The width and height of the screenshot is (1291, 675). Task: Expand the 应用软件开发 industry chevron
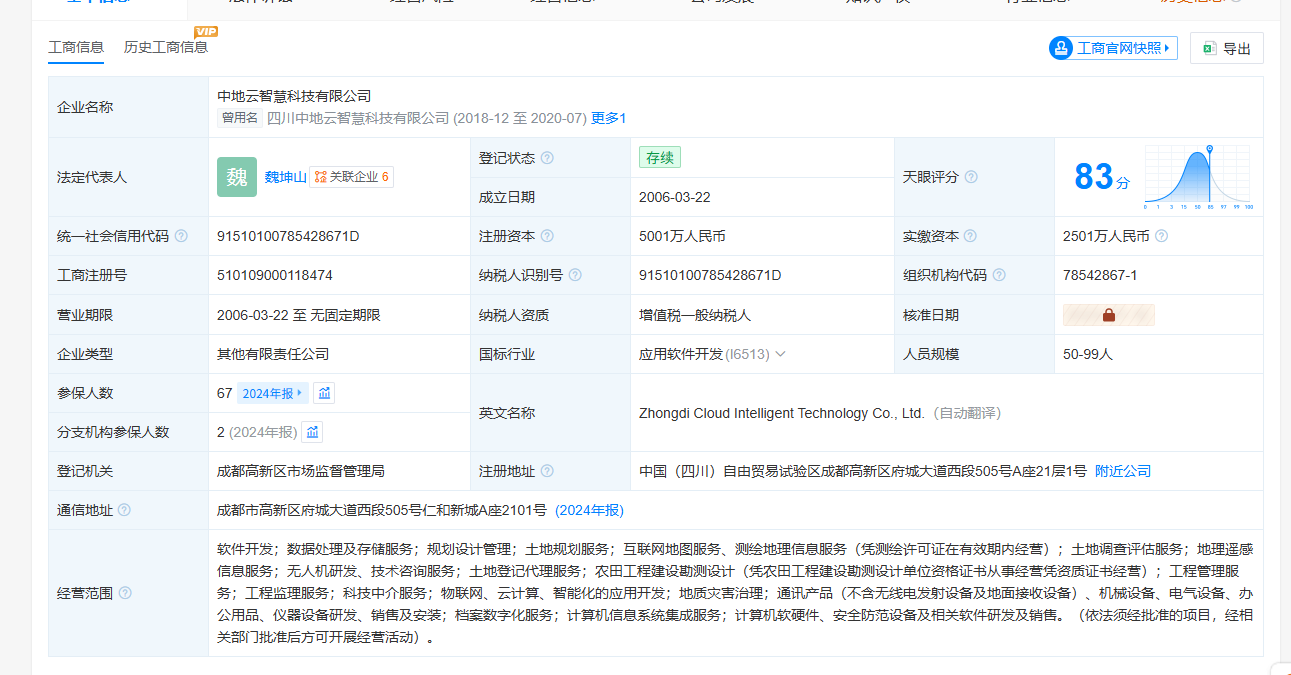[780, 354]
